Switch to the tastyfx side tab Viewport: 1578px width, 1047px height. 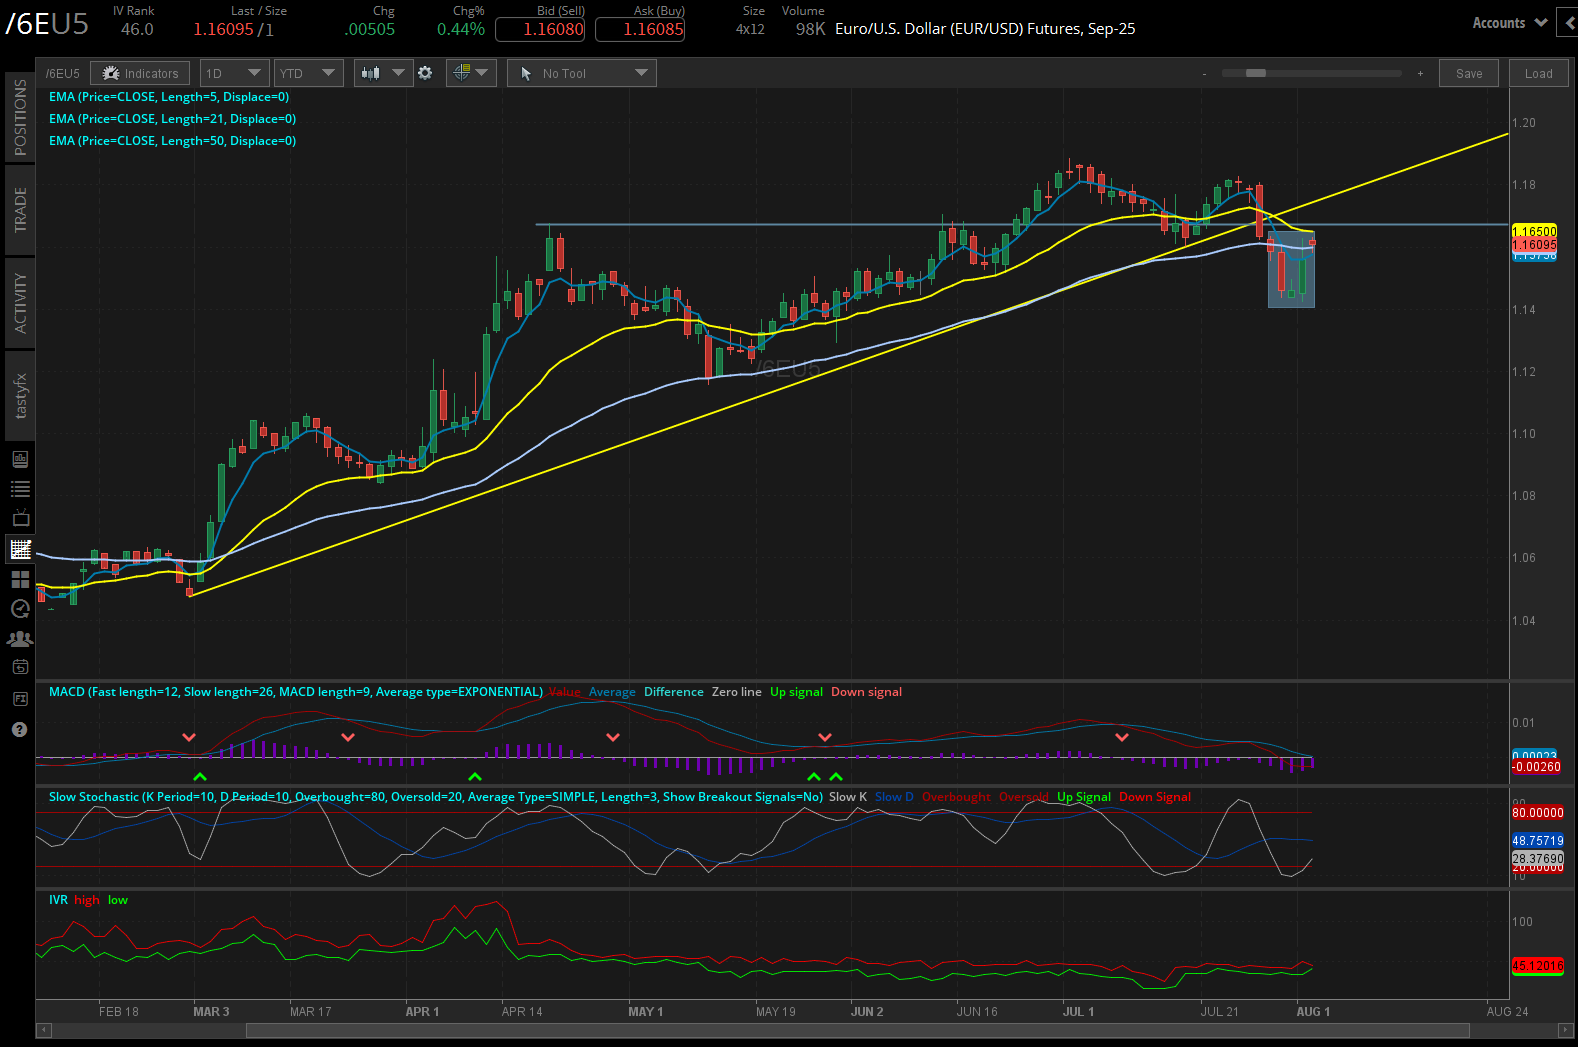[x=20, y=395]
